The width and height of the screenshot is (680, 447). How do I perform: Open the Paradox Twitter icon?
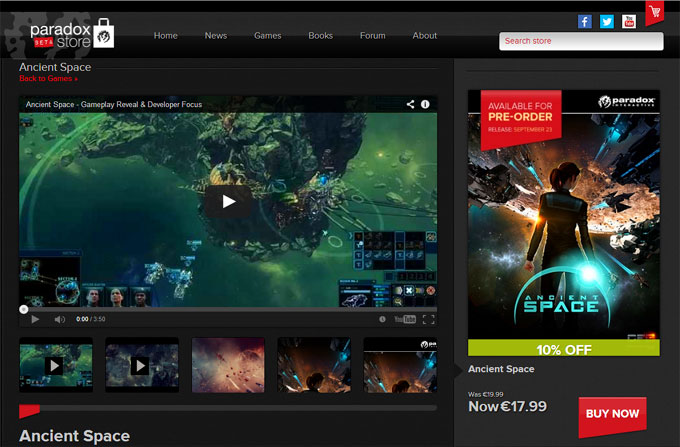[x=607, y=21]
